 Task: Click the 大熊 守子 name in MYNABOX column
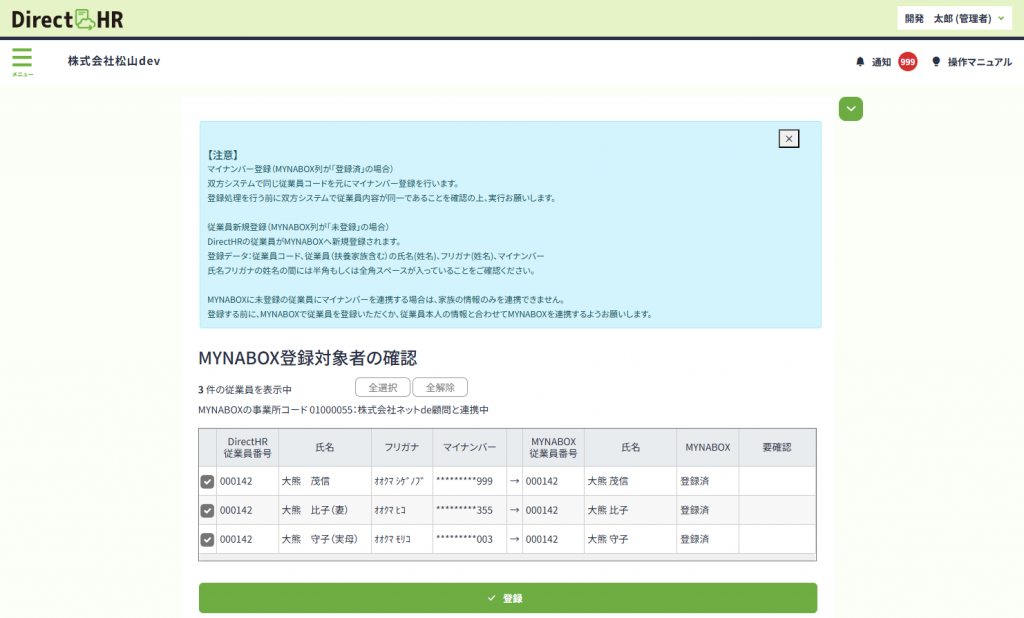(x=607, y=540)
